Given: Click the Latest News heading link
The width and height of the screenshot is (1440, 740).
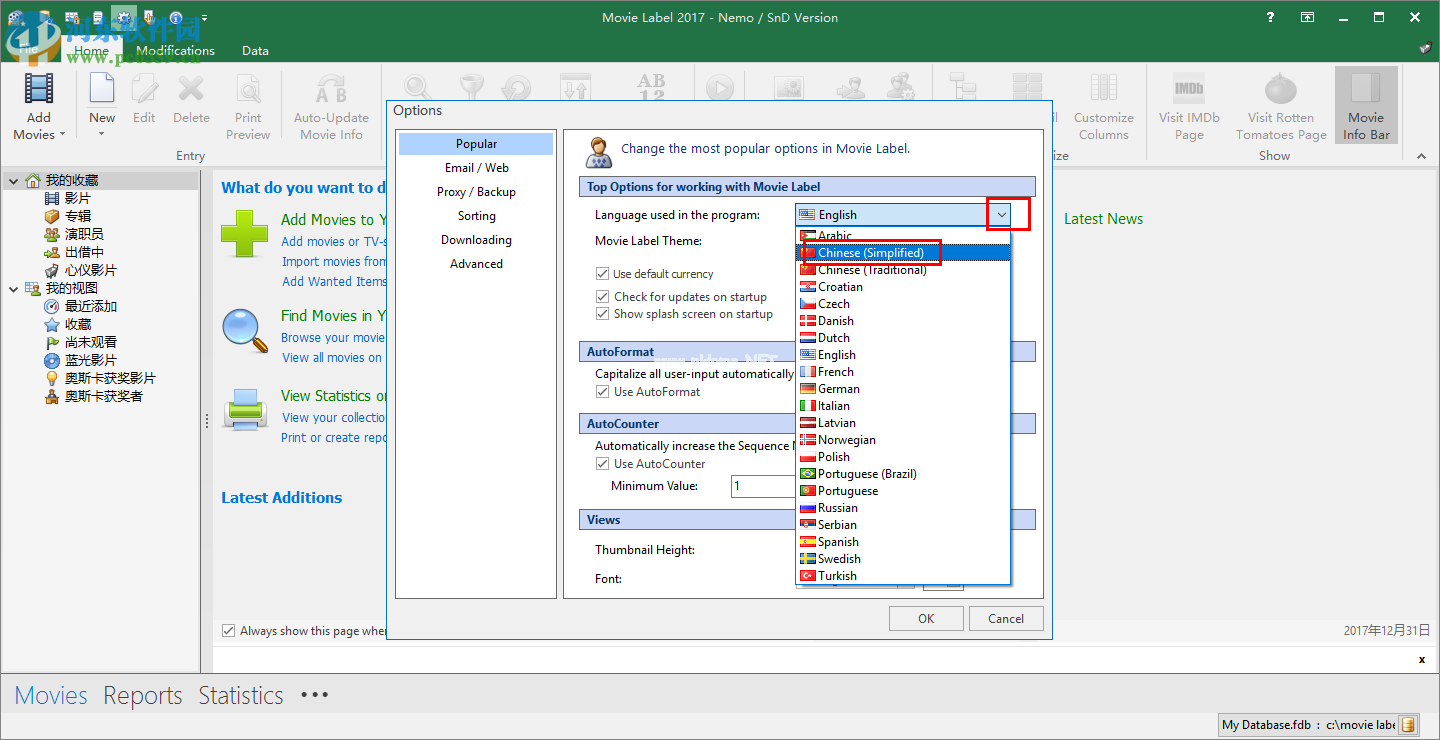Looking at the screenshot, I should point(1103,219).
